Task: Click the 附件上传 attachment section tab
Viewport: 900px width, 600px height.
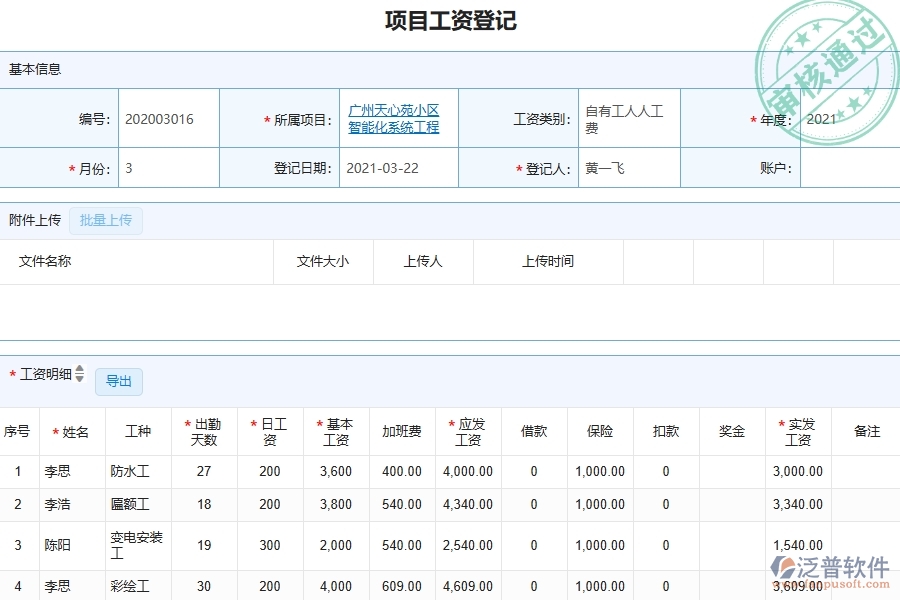Action: [35, 220]
